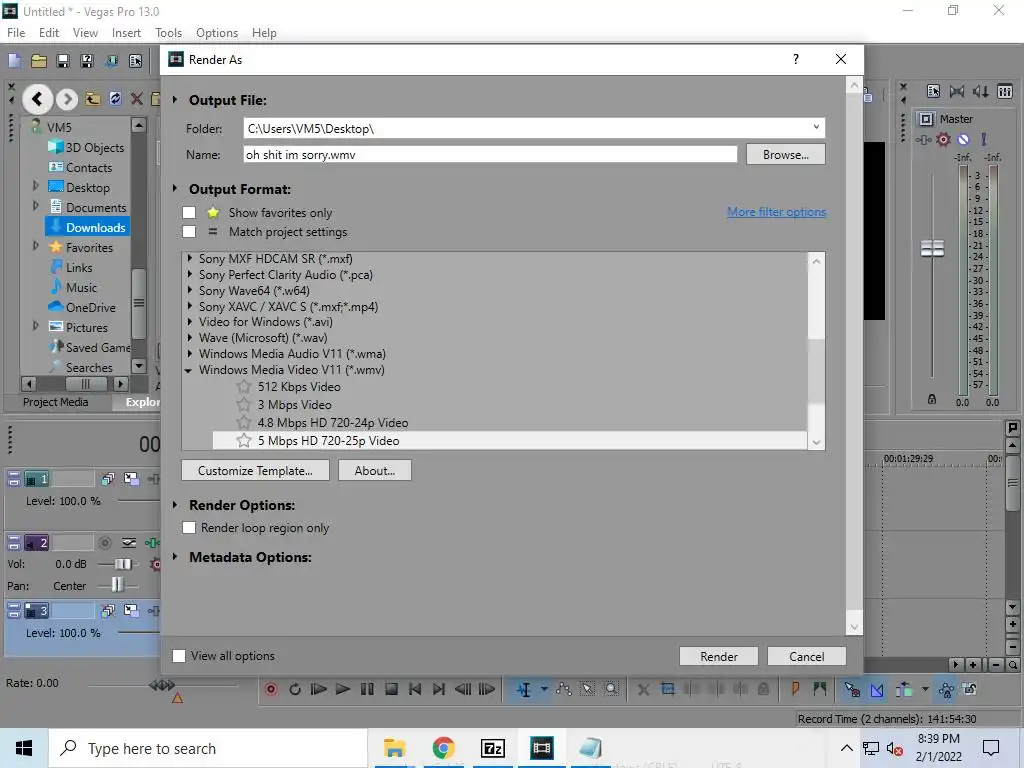1024x768 pixels.
Task: Open the Edit menu
Action: (x=49, y=33)
